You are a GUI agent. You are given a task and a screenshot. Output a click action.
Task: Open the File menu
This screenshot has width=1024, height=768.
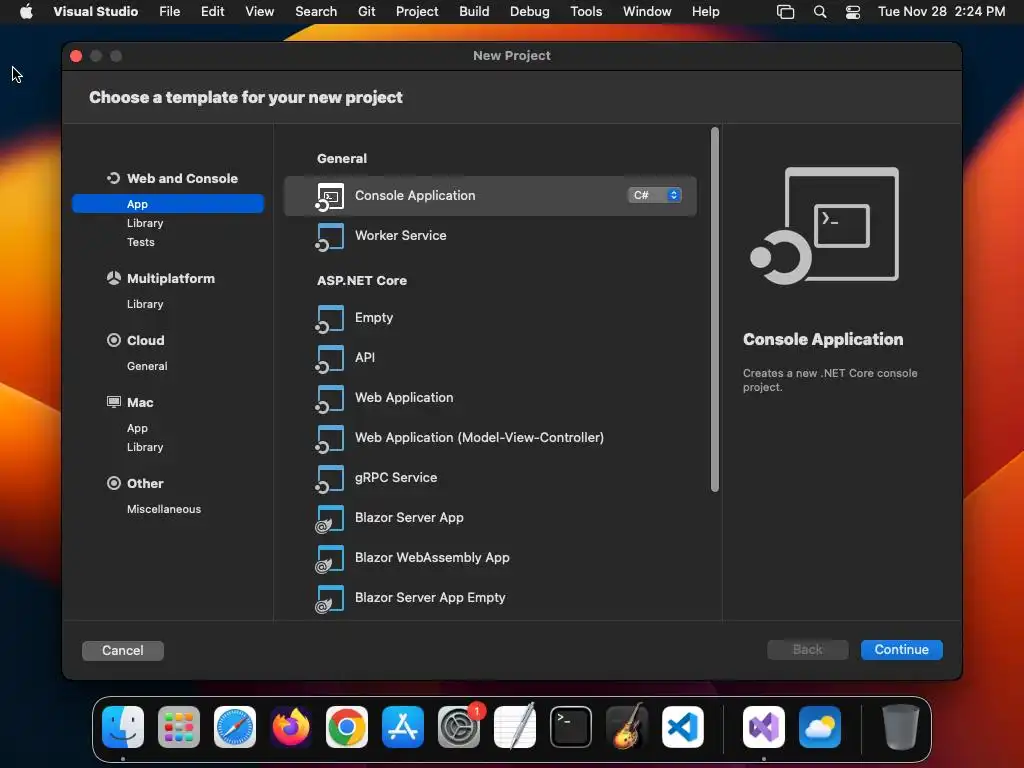170,11
